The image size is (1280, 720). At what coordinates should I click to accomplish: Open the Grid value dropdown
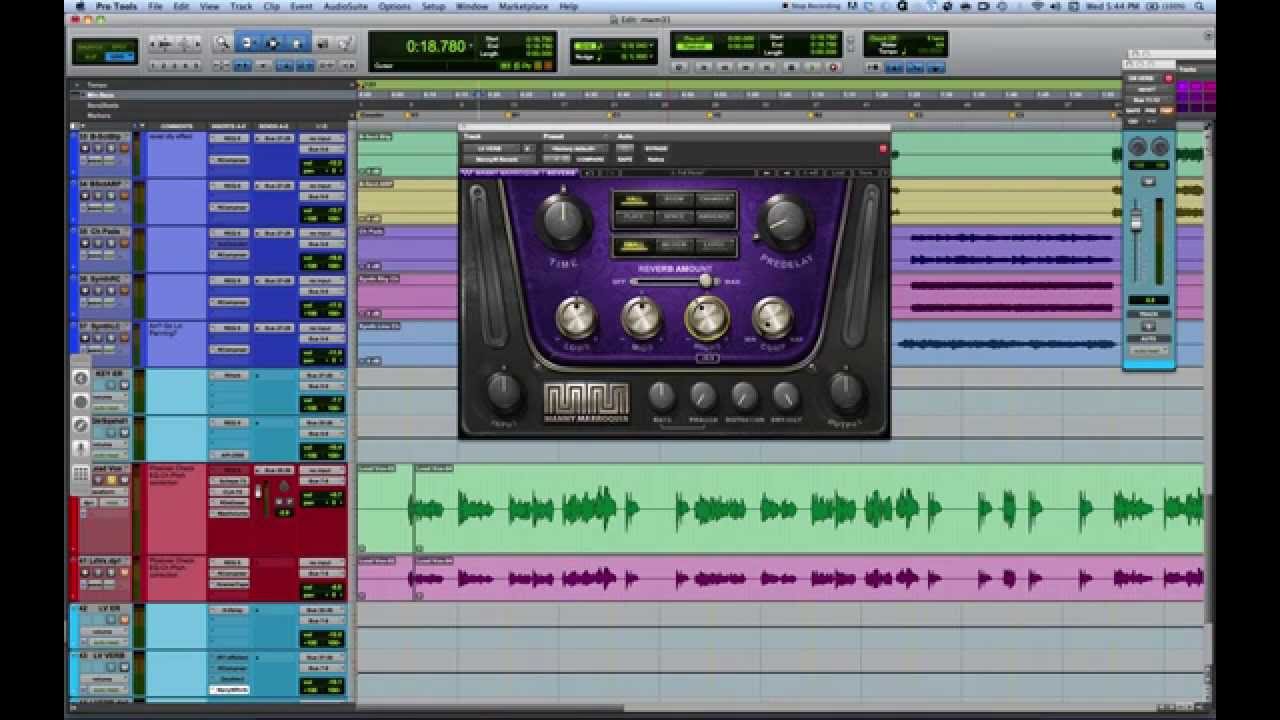point(649,46)
